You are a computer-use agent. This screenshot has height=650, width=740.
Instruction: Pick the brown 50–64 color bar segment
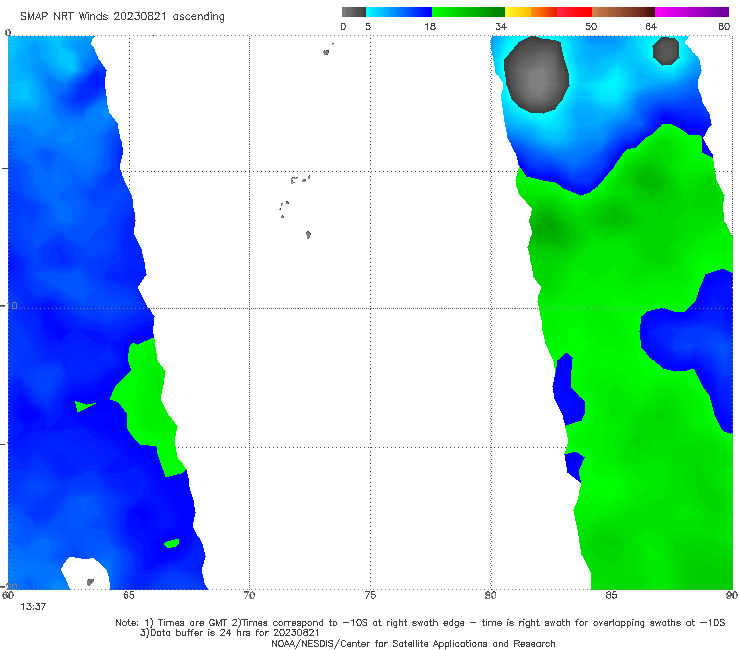point(623,12)
